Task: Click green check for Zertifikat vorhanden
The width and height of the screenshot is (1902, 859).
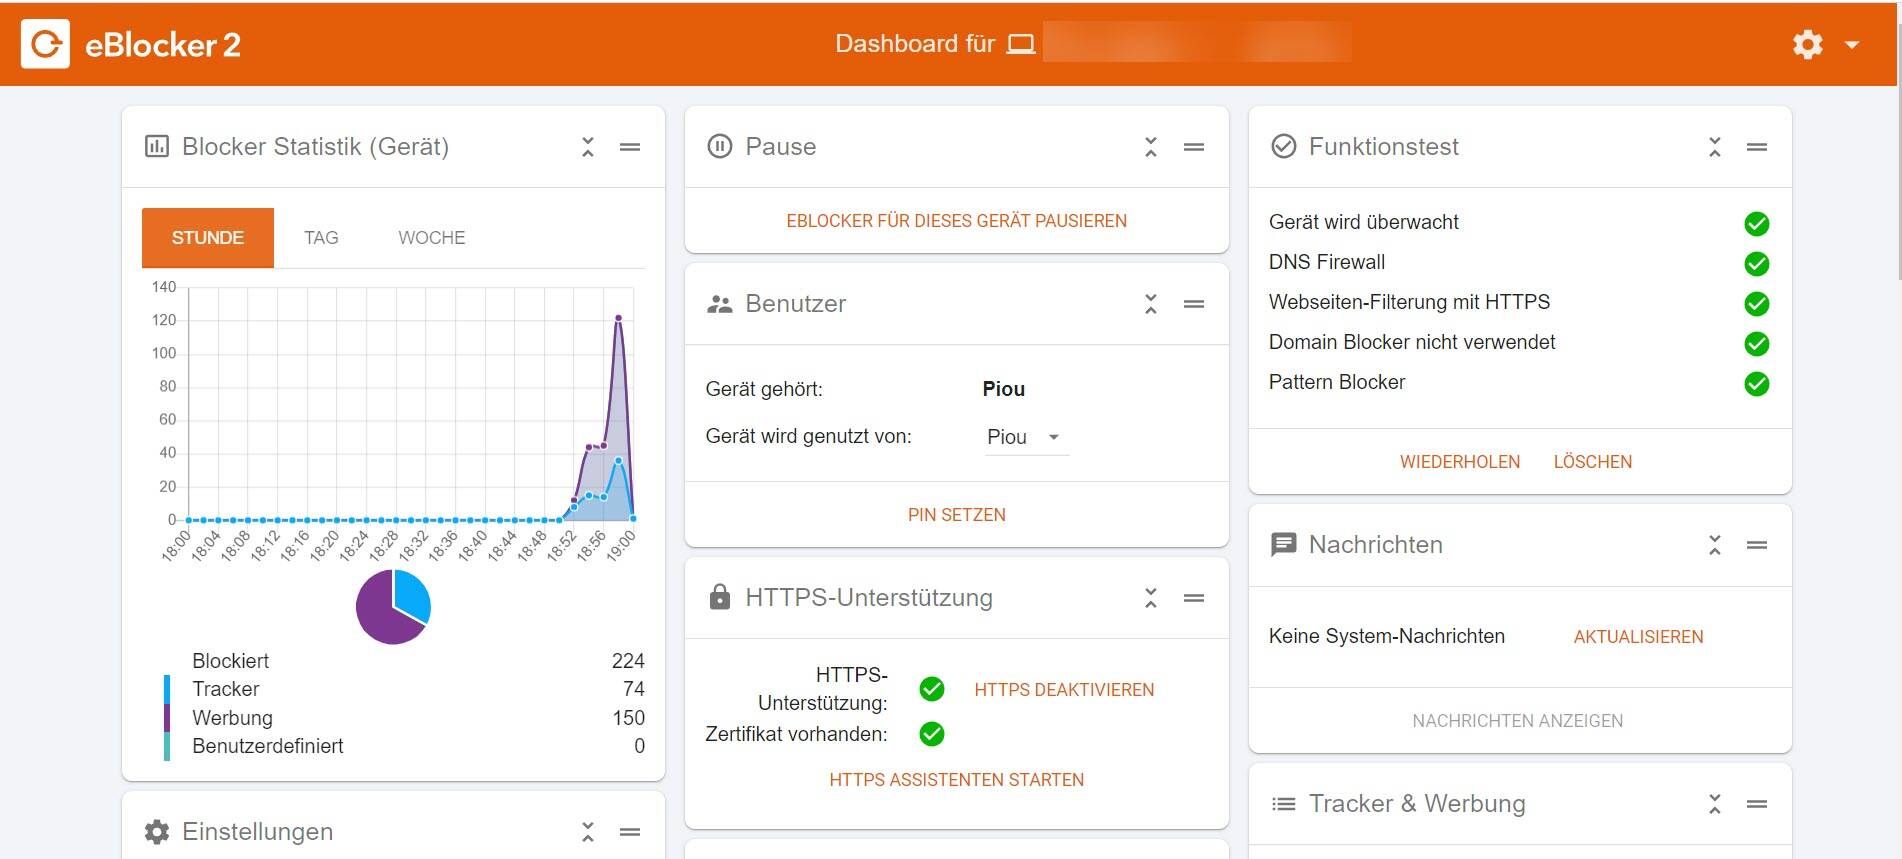Action: click(932, 734)
